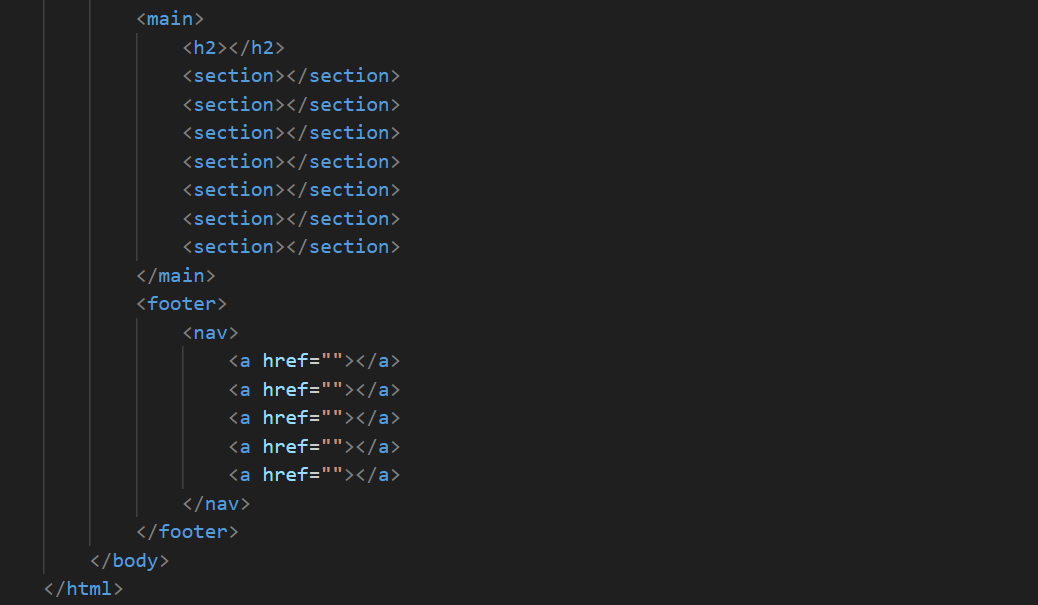The height and width of the screenshot is (605, 1038).
Task: Click the last section's closing tag
Action: tap(343, 247)
